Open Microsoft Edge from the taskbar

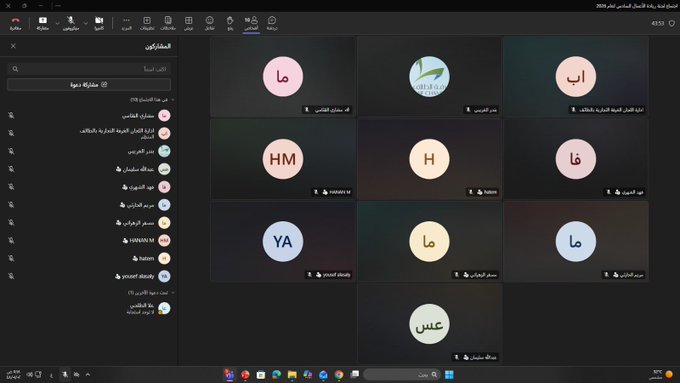click(x=276, y=374)
